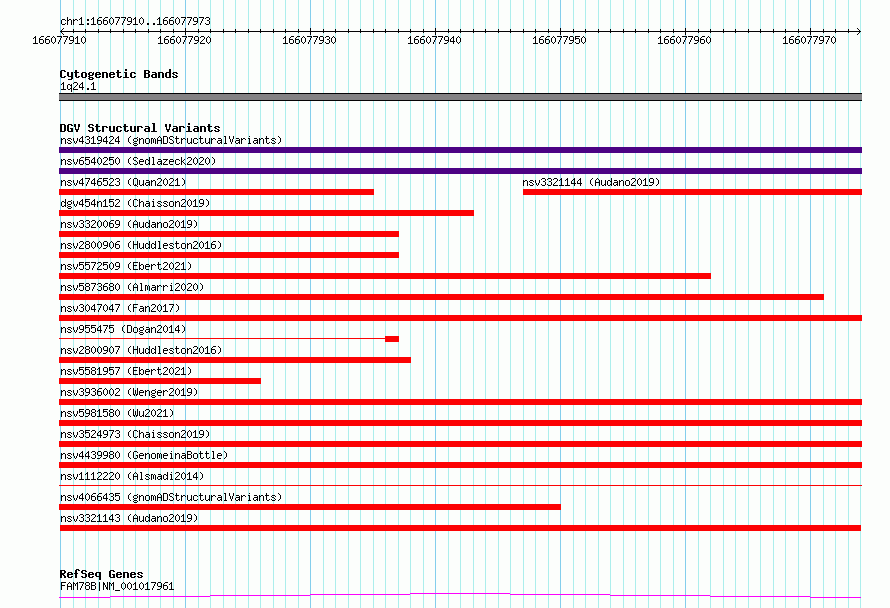Click the red nsv3321144 variant bar
The image size is (890, 608).
692,192
